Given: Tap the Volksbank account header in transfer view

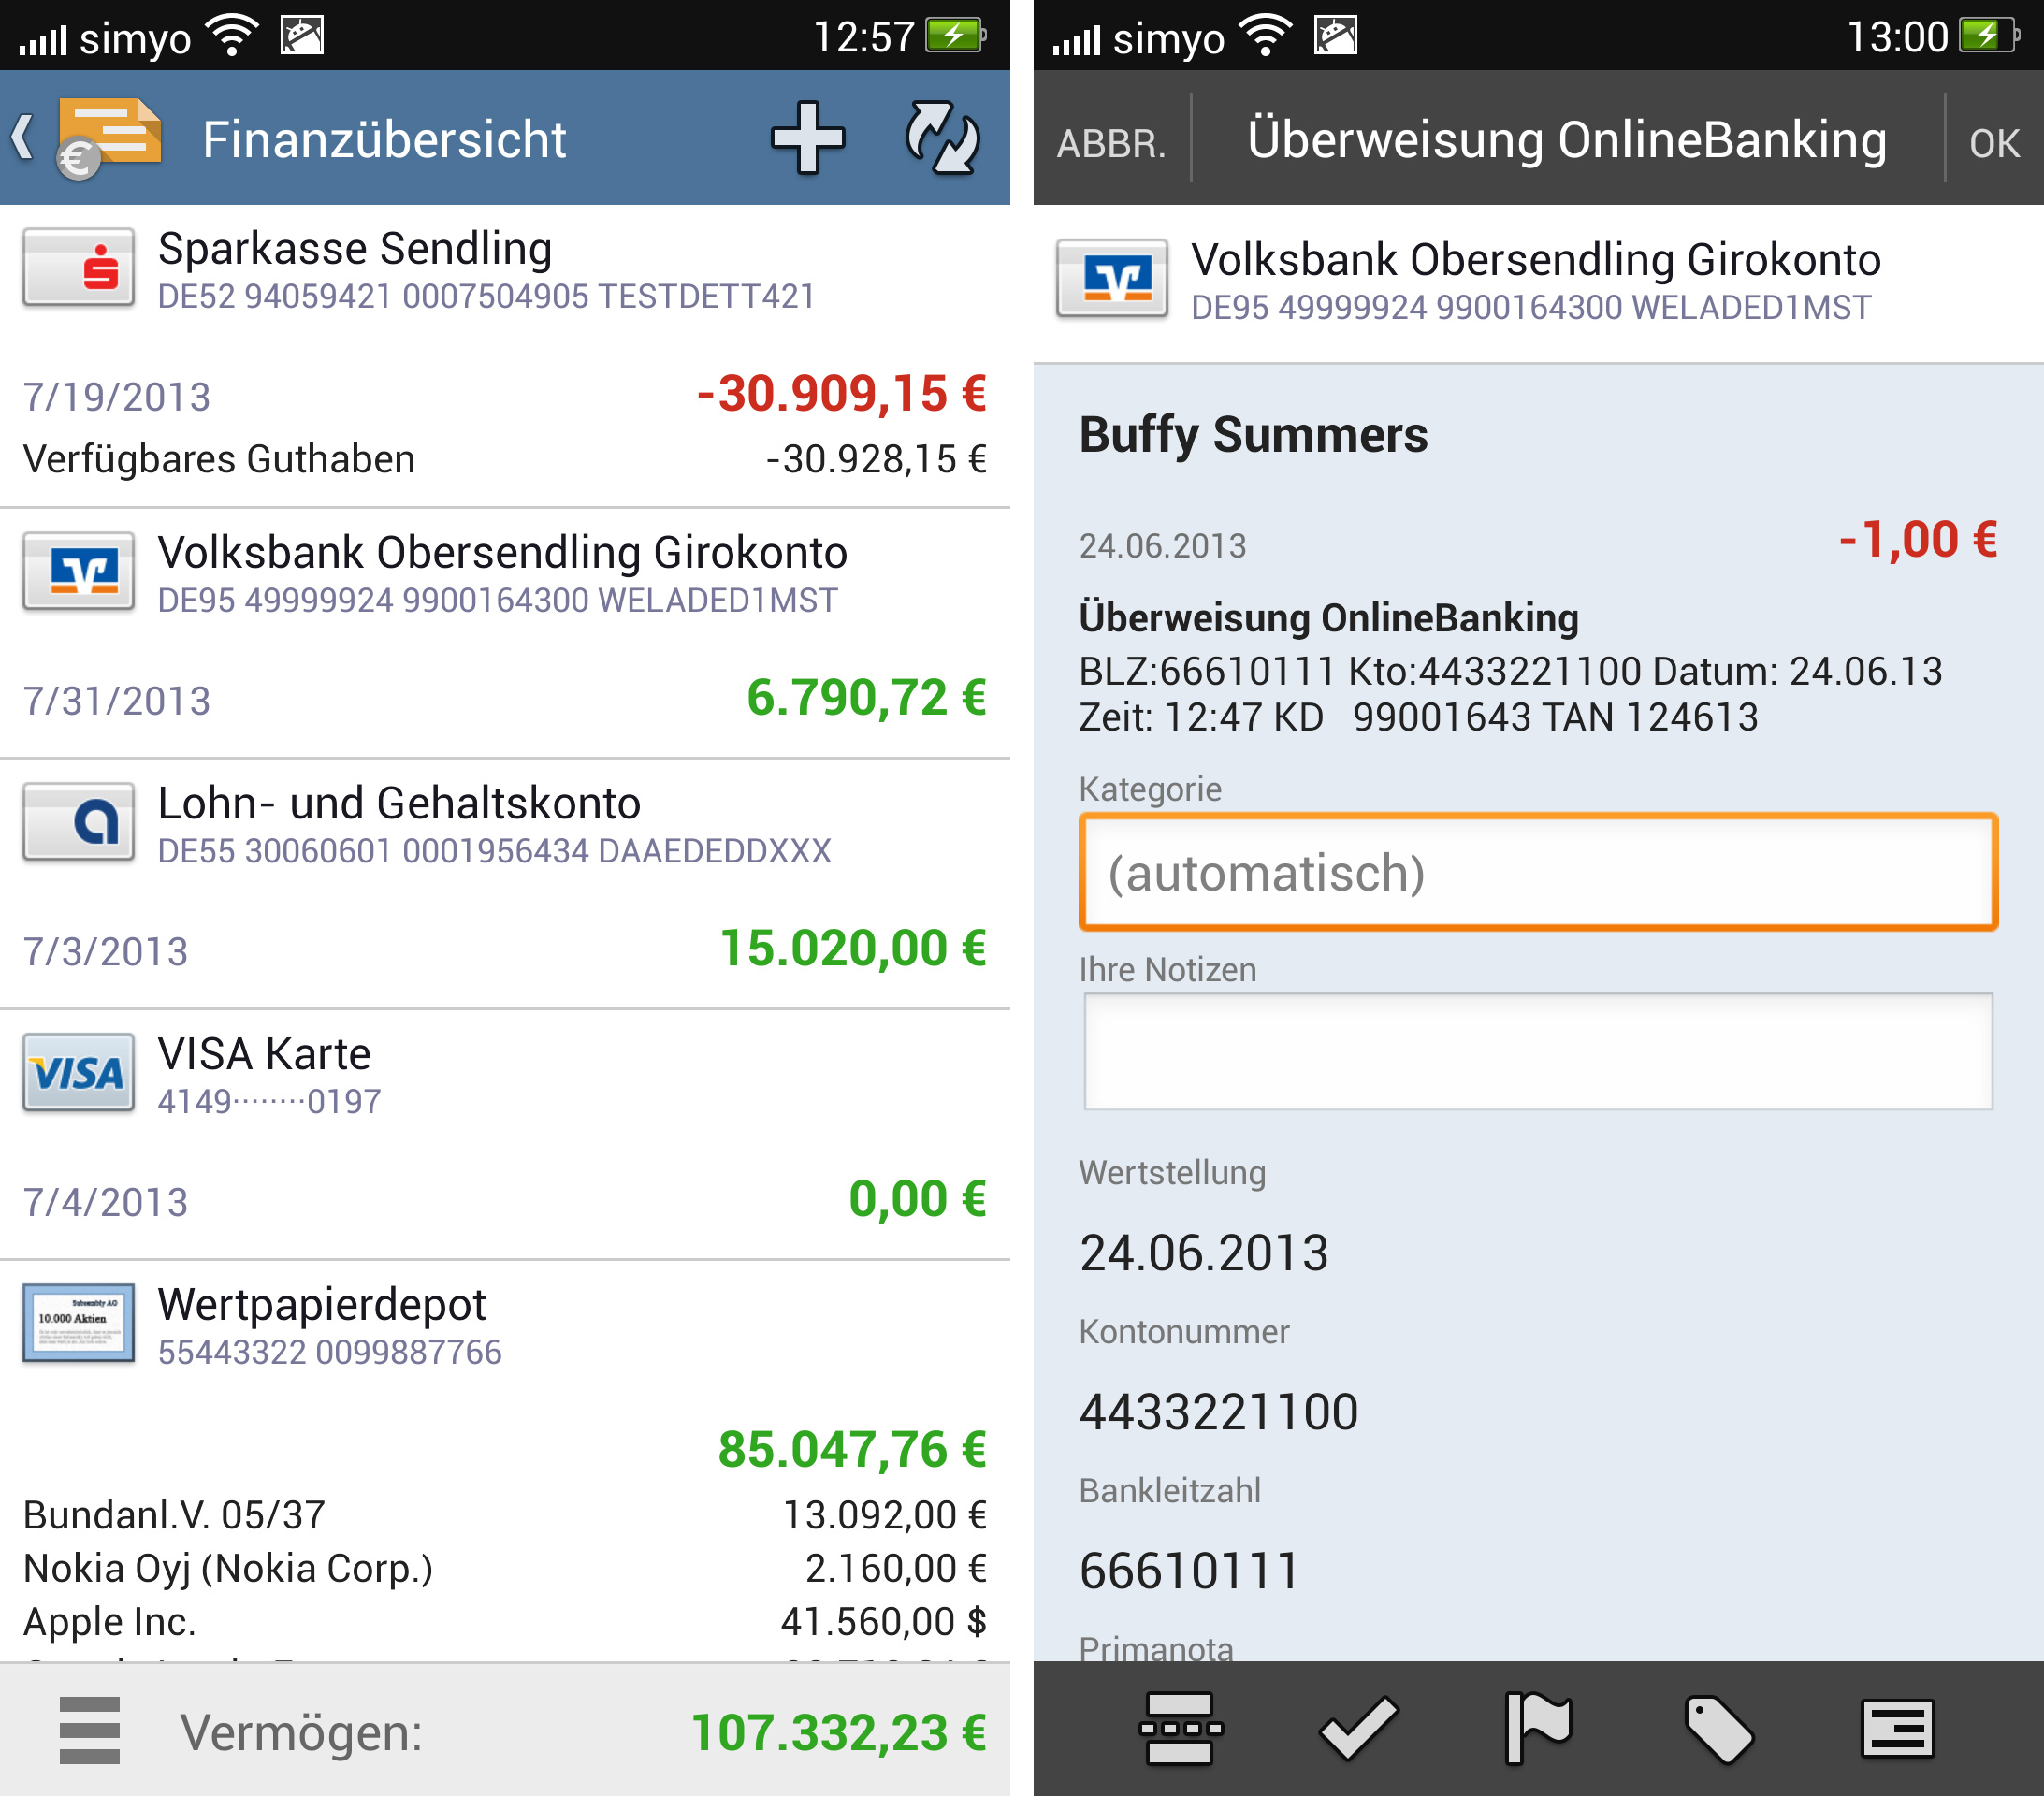Looking at the screenshot, I should 1535,282.
